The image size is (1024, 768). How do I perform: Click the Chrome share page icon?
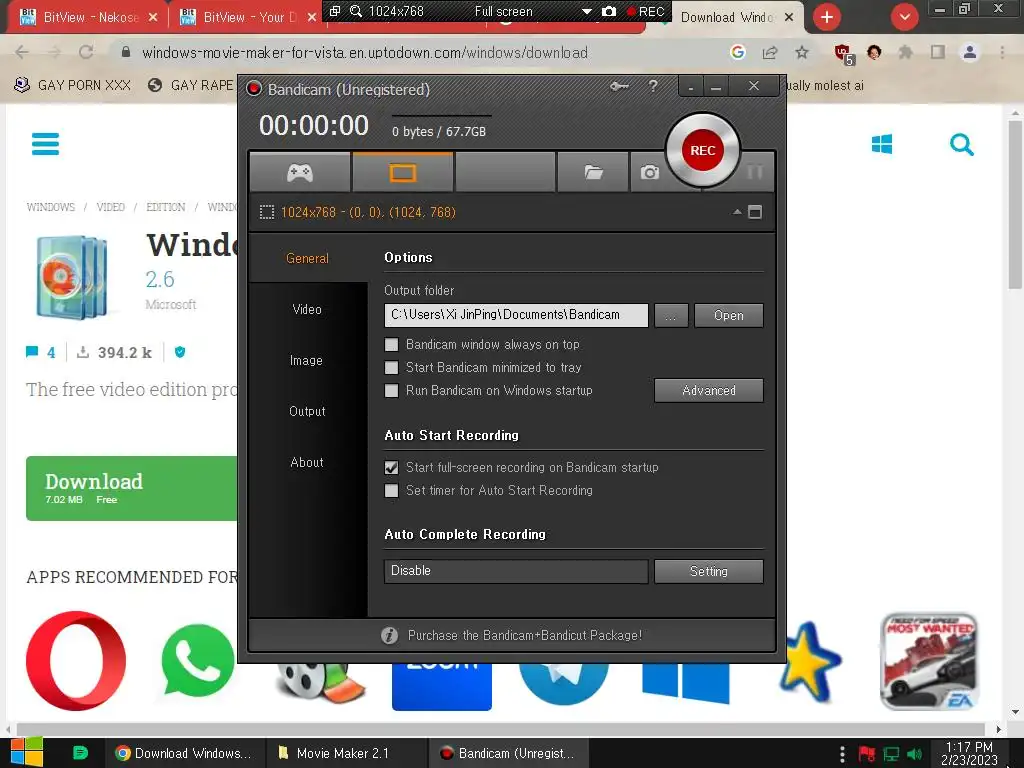(770, 52)
